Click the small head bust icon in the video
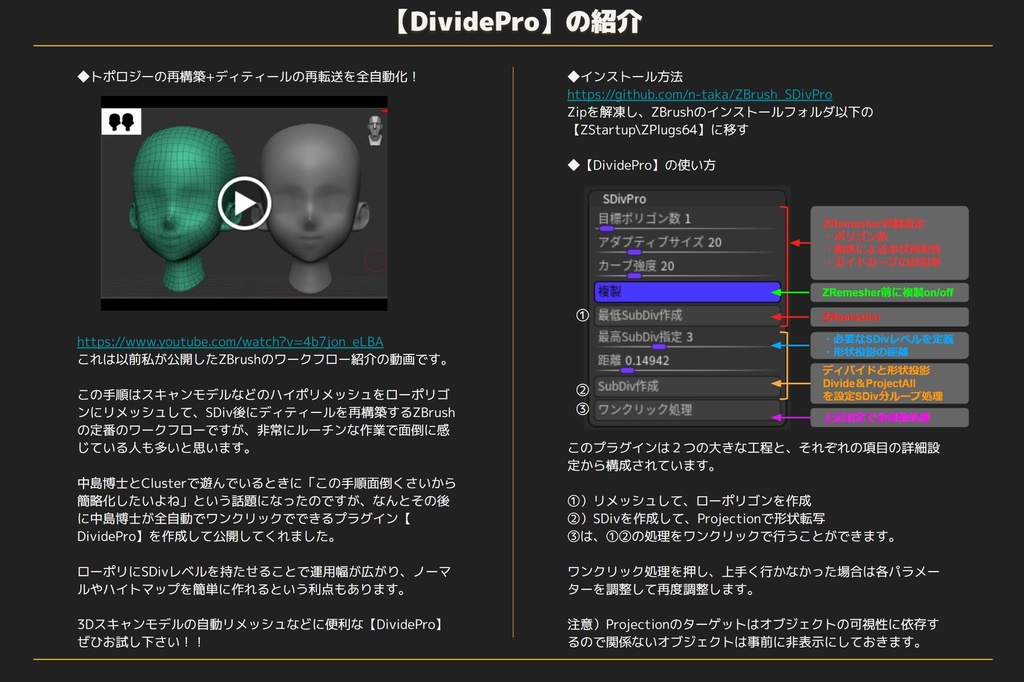Screen dimensions: 1024x682 [375, 130]
